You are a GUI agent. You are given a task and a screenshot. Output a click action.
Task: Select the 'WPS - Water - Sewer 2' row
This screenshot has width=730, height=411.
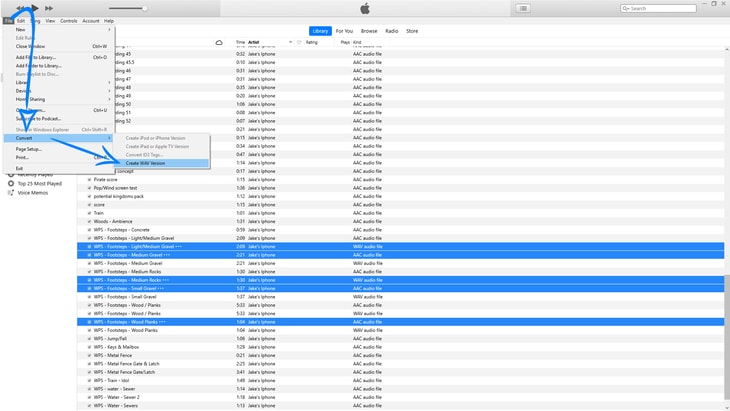click(400, 398)
